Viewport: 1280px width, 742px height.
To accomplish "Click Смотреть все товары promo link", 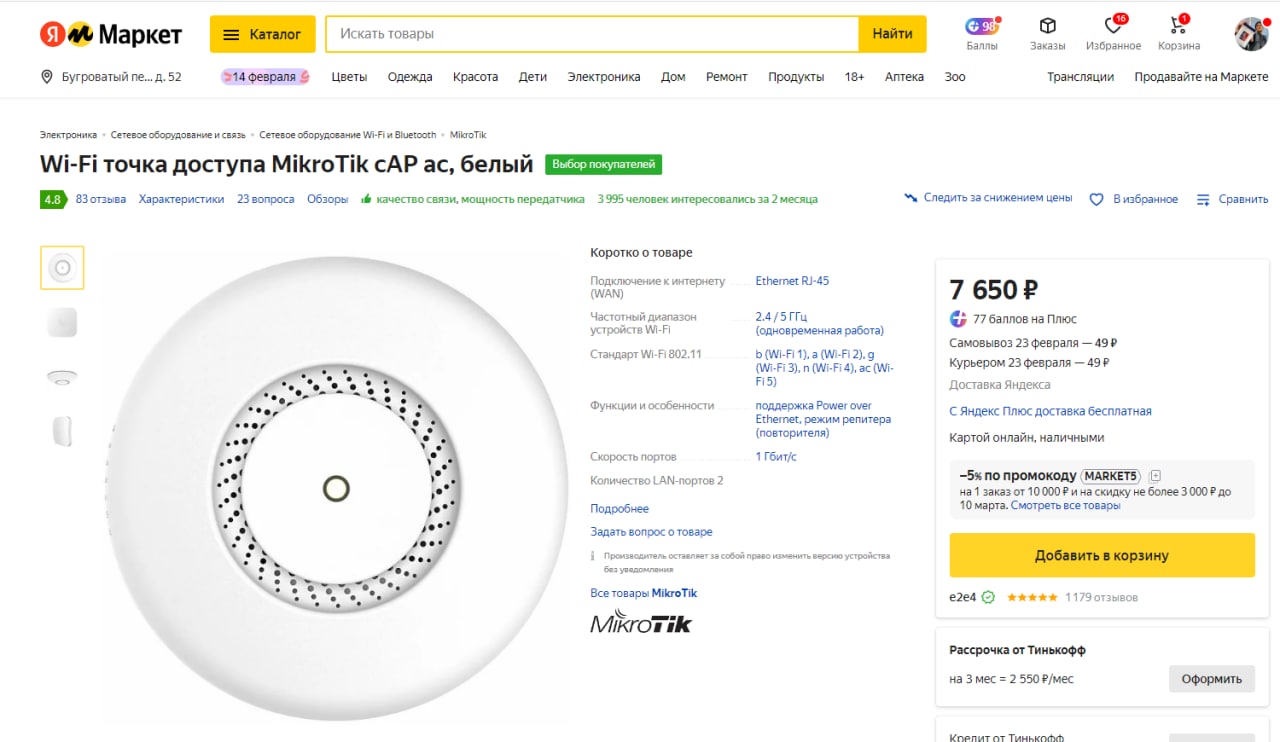I will (1066, 505).
